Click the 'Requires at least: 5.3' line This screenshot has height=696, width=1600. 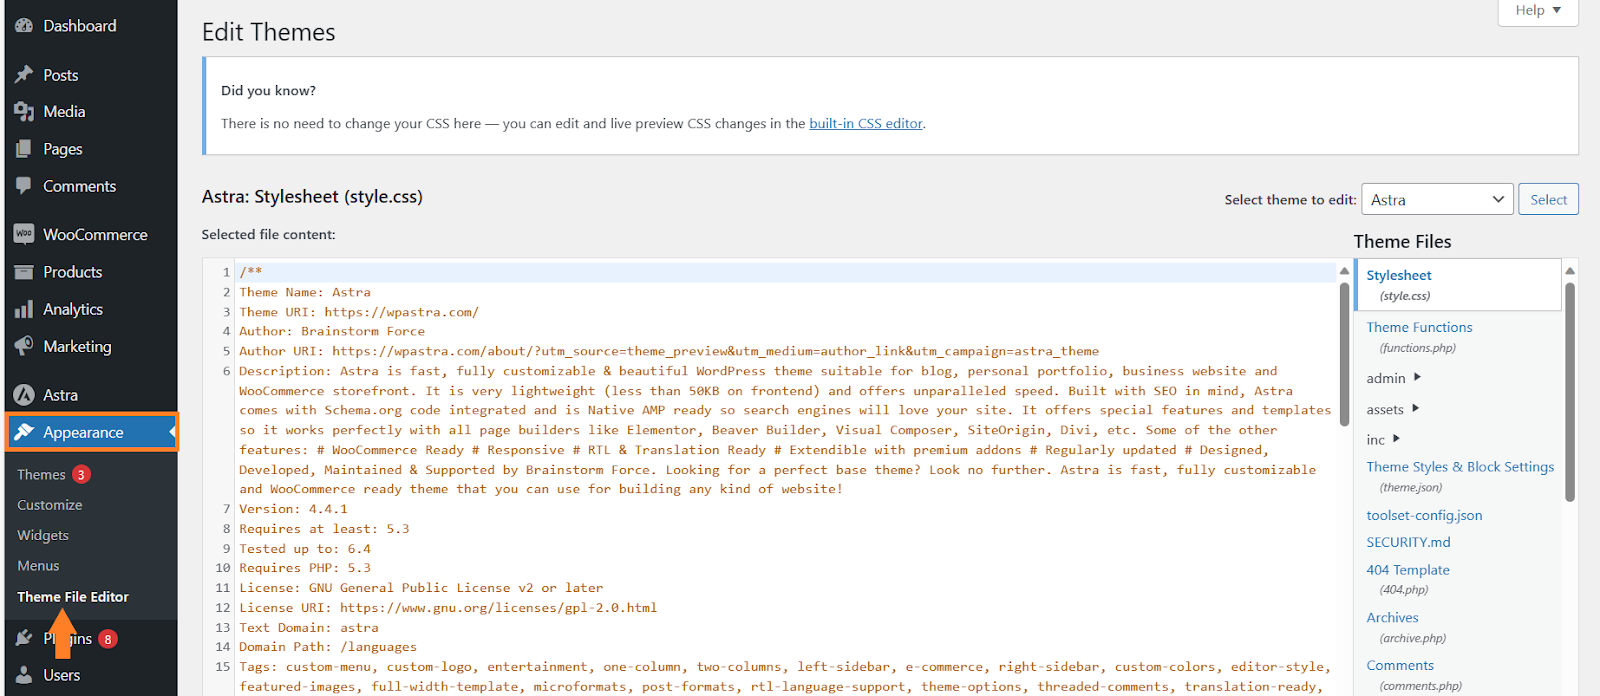(x=324, y=529)
